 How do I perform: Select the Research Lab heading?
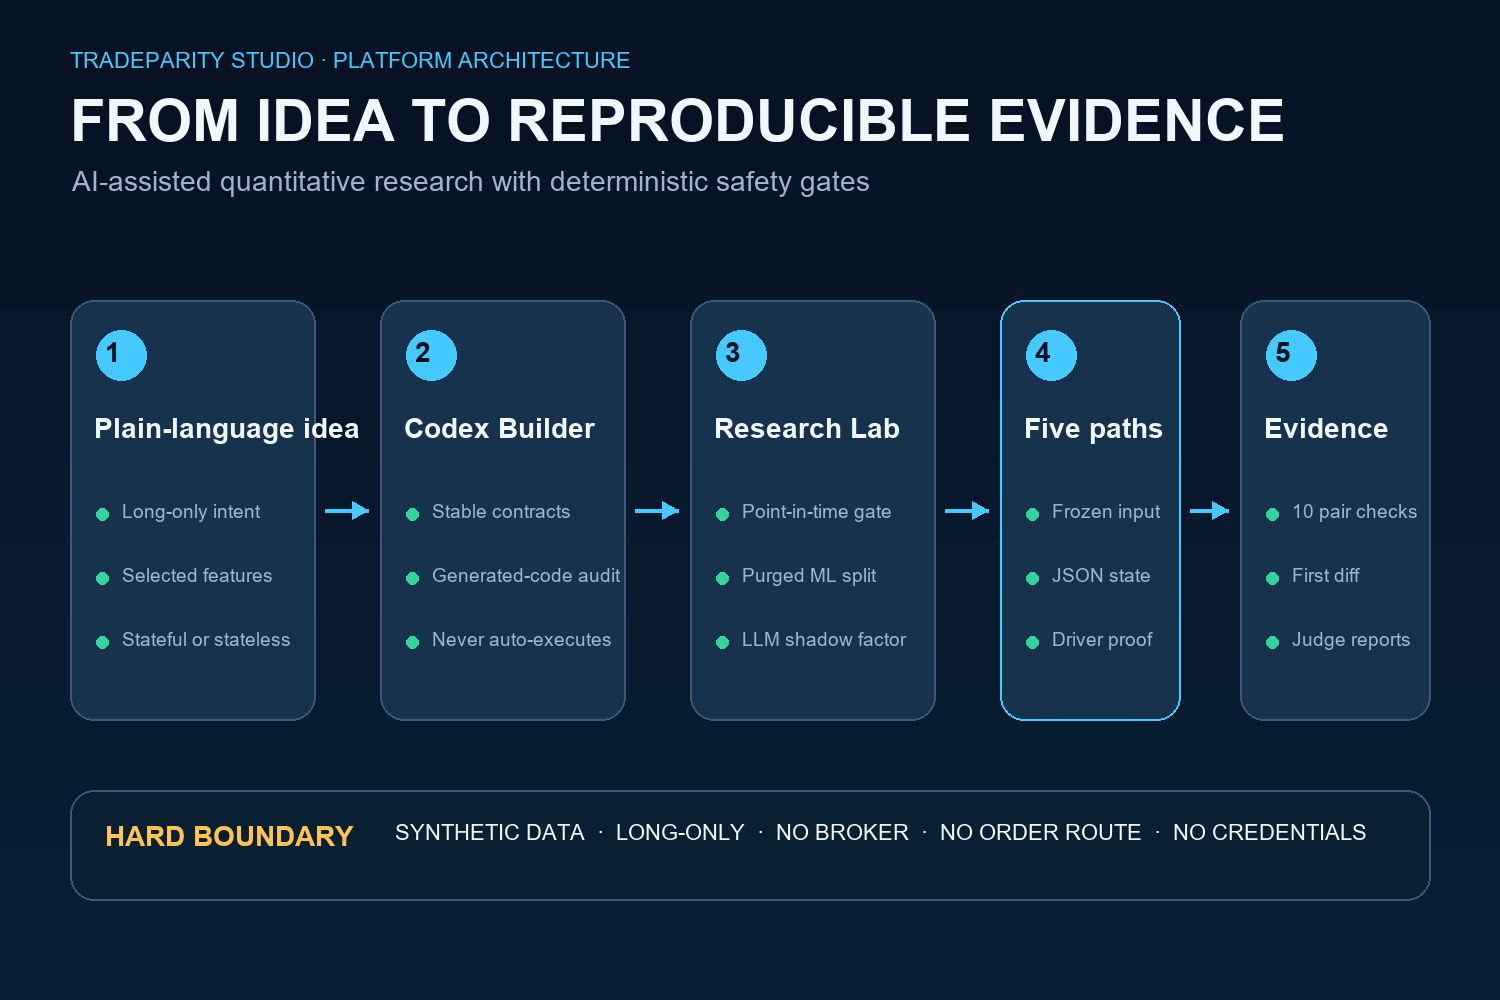pos(807,429)
